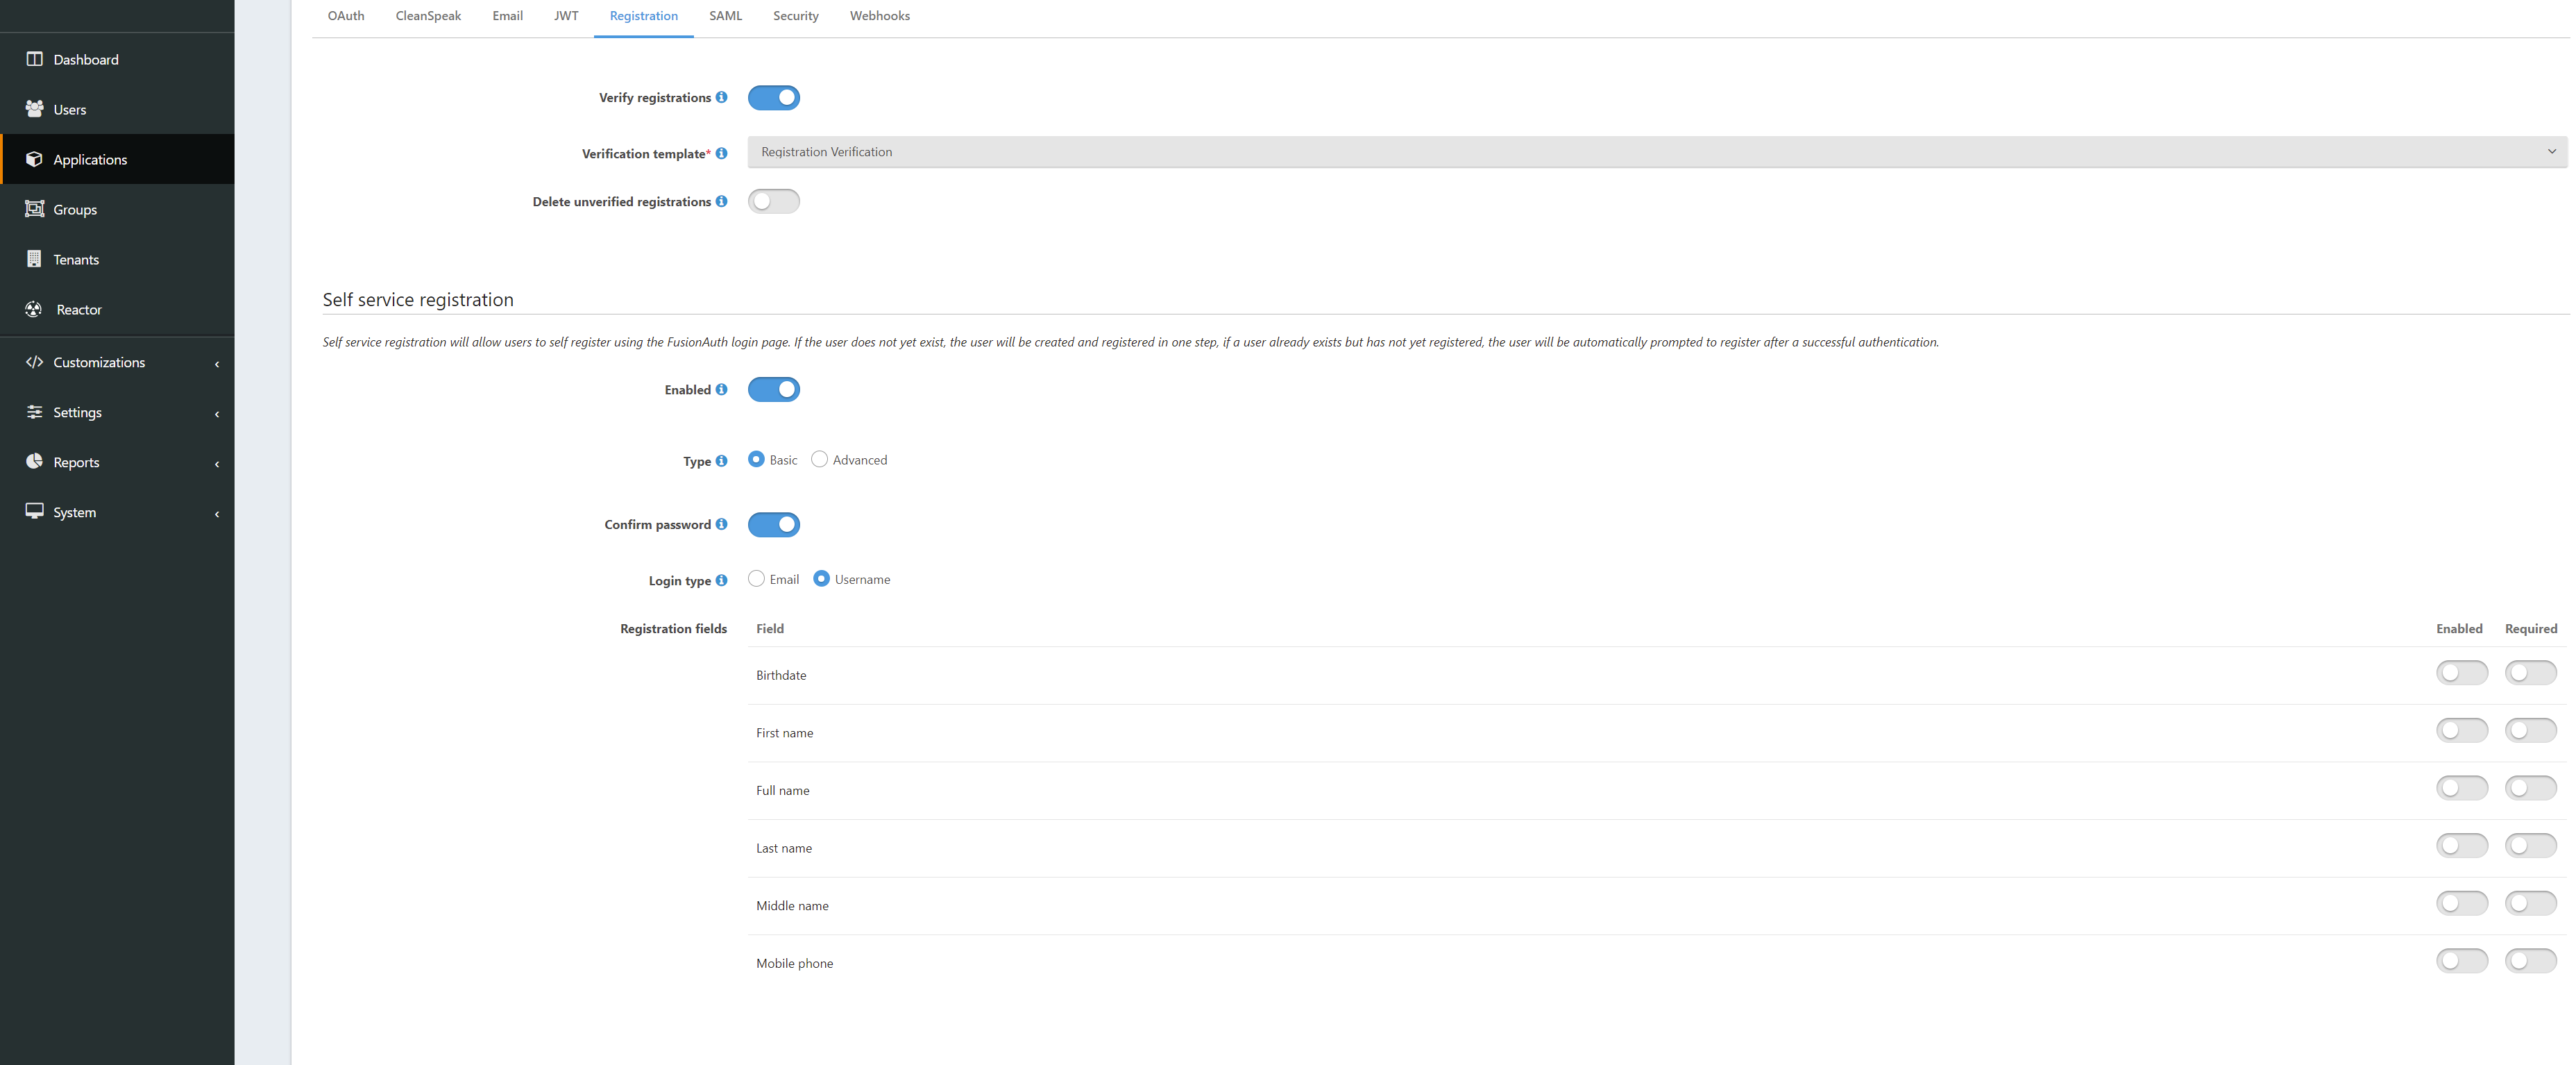Select the Basic type radio button
This screenshot has height=1065, width=2576.
pos(756,459)
